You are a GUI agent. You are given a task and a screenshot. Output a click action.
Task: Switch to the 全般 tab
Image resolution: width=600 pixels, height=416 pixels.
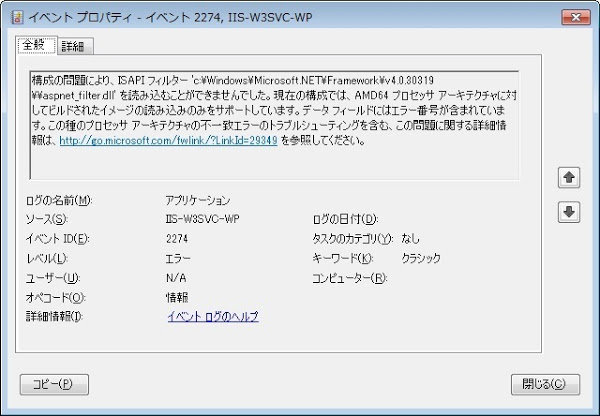(36, 46)
